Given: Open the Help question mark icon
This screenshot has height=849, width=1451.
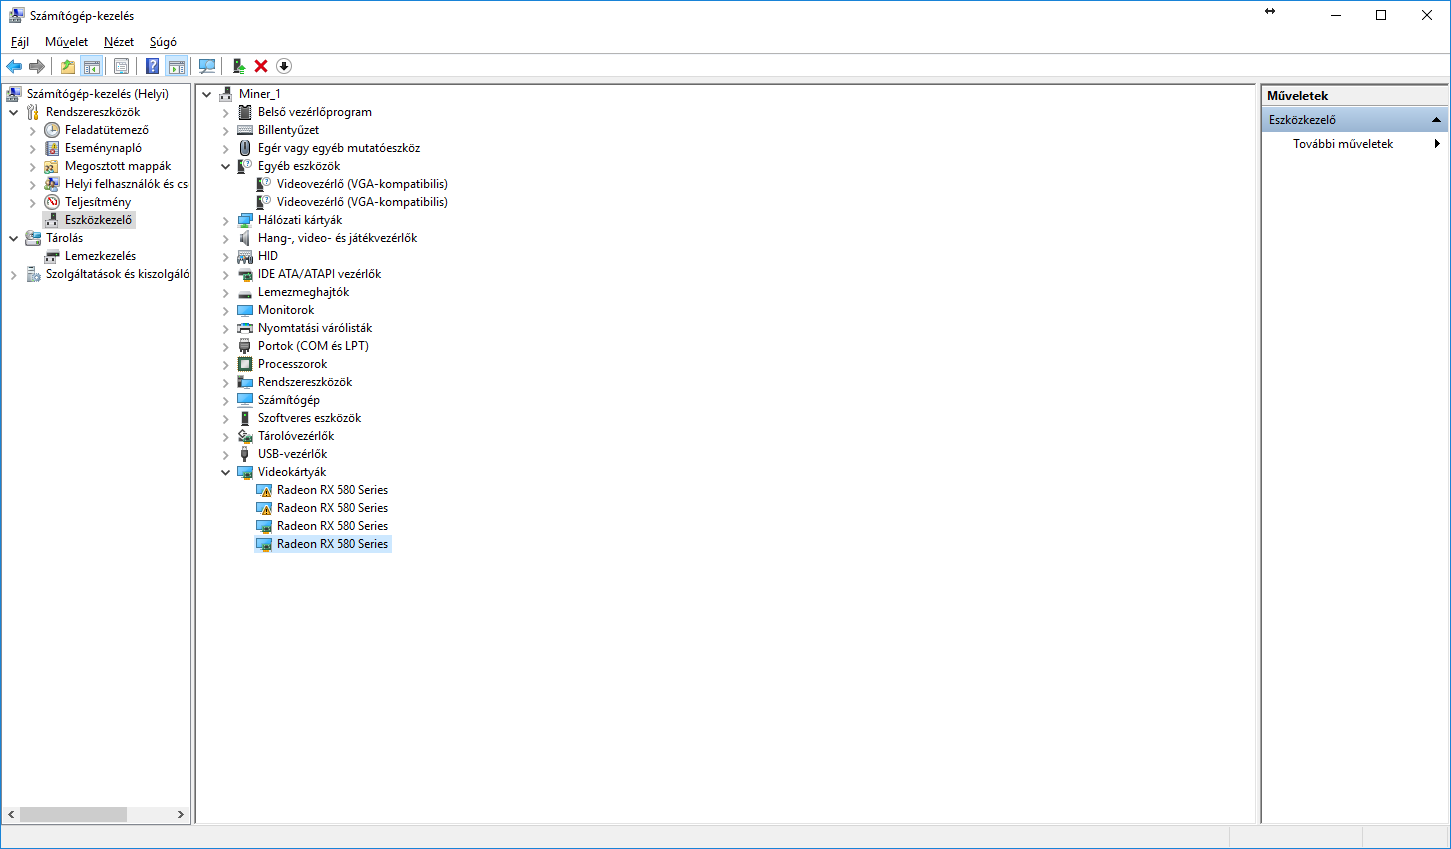Looking at the screenshot, I should click(x=152, y=66).
